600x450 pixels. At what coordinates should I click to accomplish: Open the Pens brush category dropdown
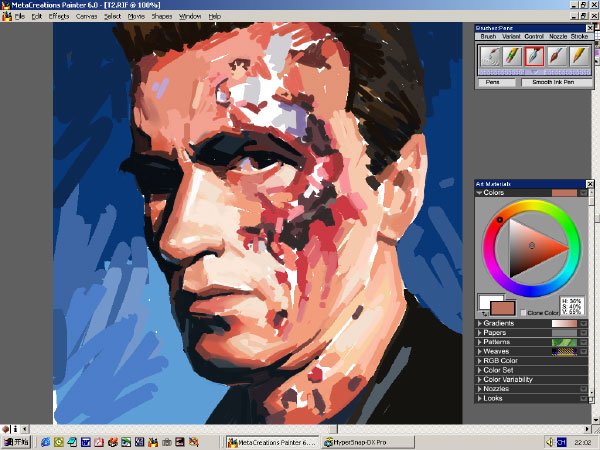(x=497, y=82)
